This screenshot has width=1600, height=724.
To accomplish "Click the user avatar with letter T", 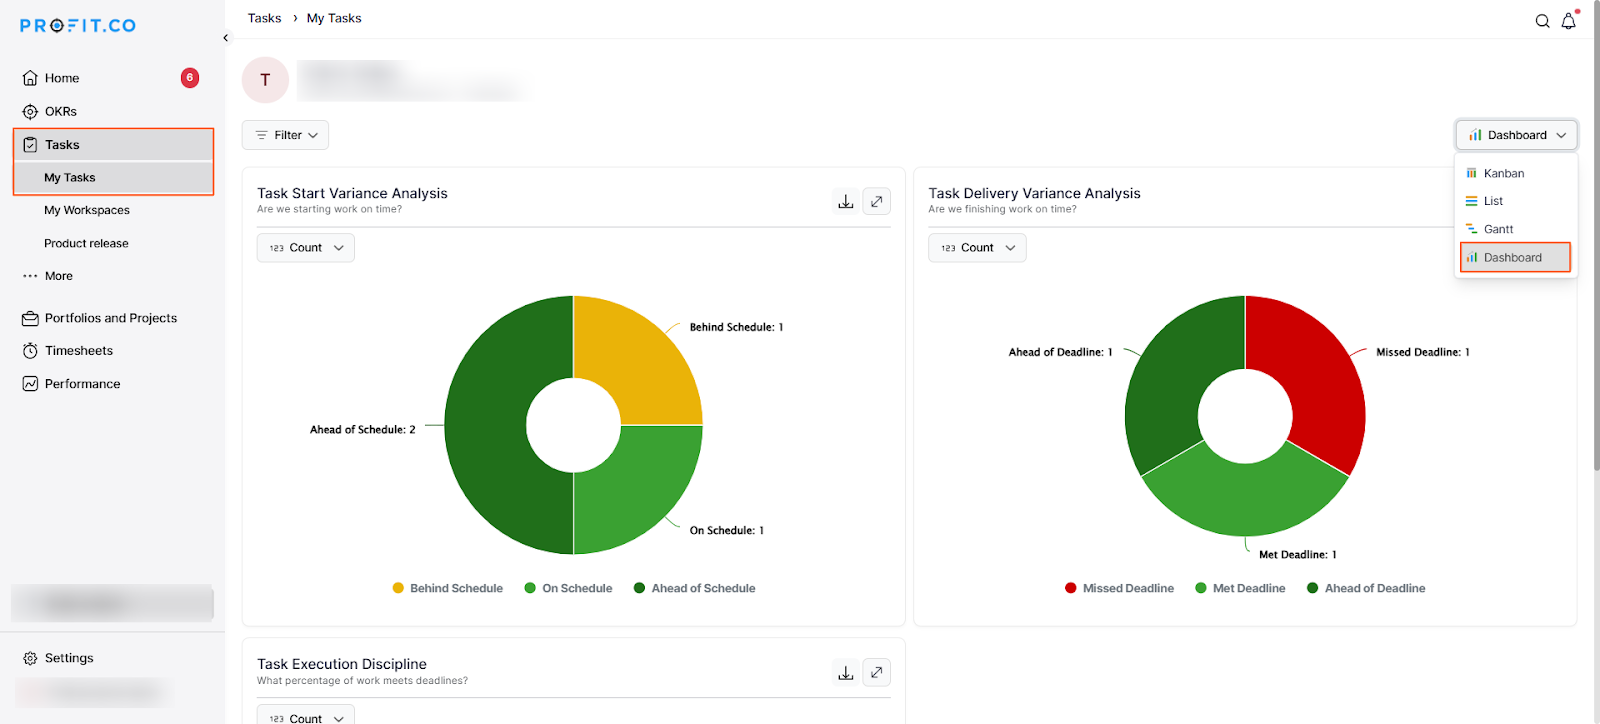I will pyautogui.click(x=265, y=80).
